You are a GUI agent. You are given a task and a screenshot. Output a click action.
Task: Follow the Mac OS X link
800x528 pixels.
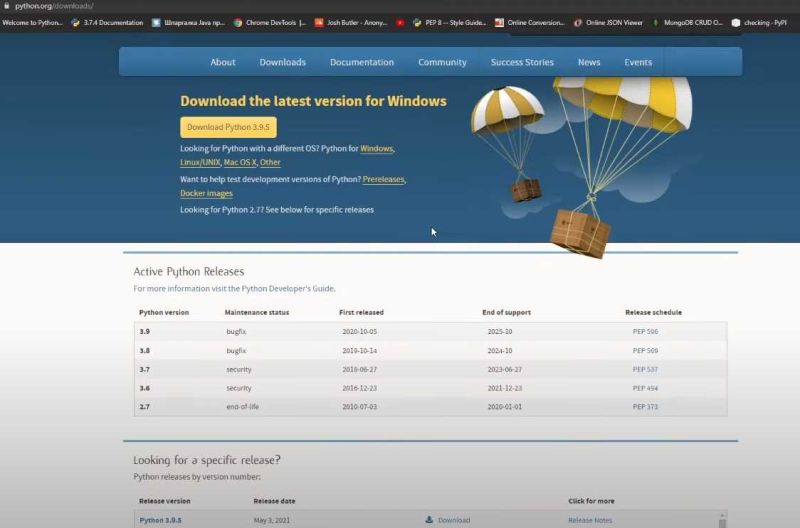240,162
